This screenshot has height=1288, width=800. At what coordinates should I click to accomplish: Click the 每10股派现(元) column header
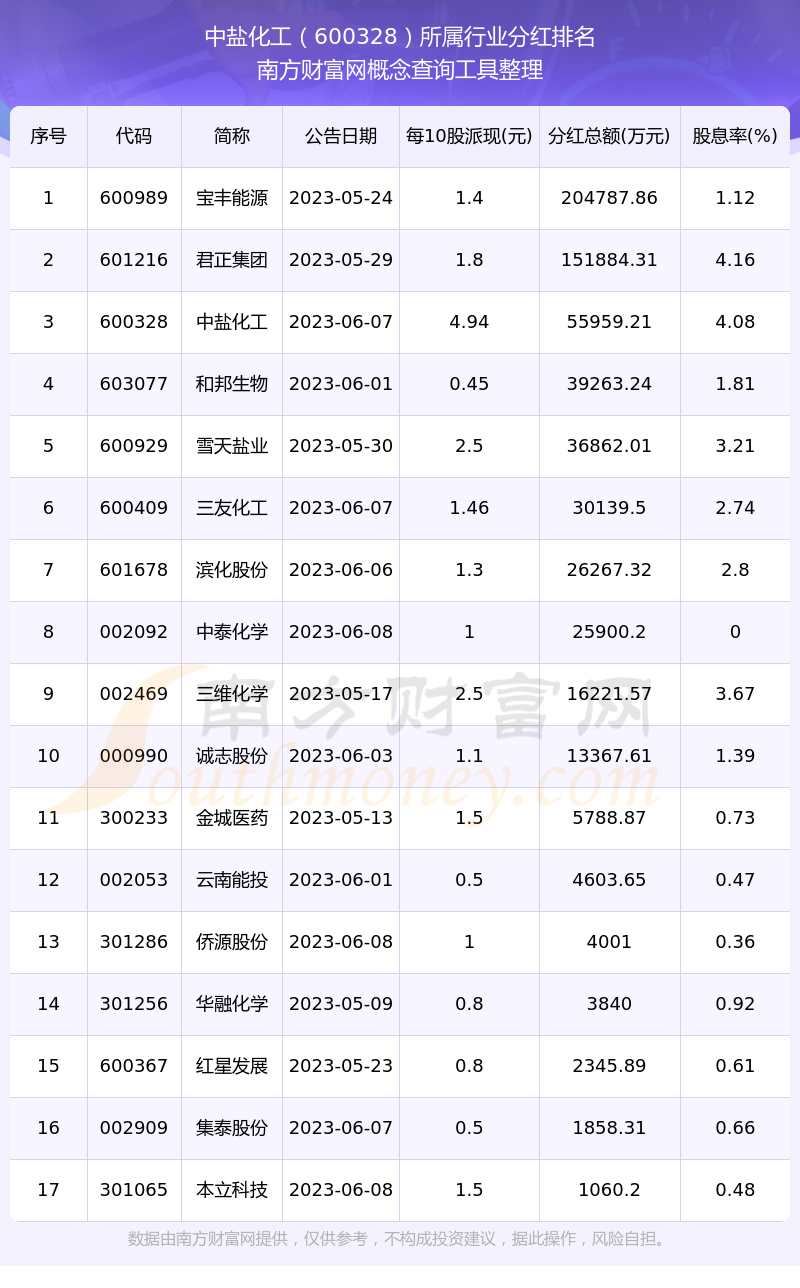(x=469, y=136)
